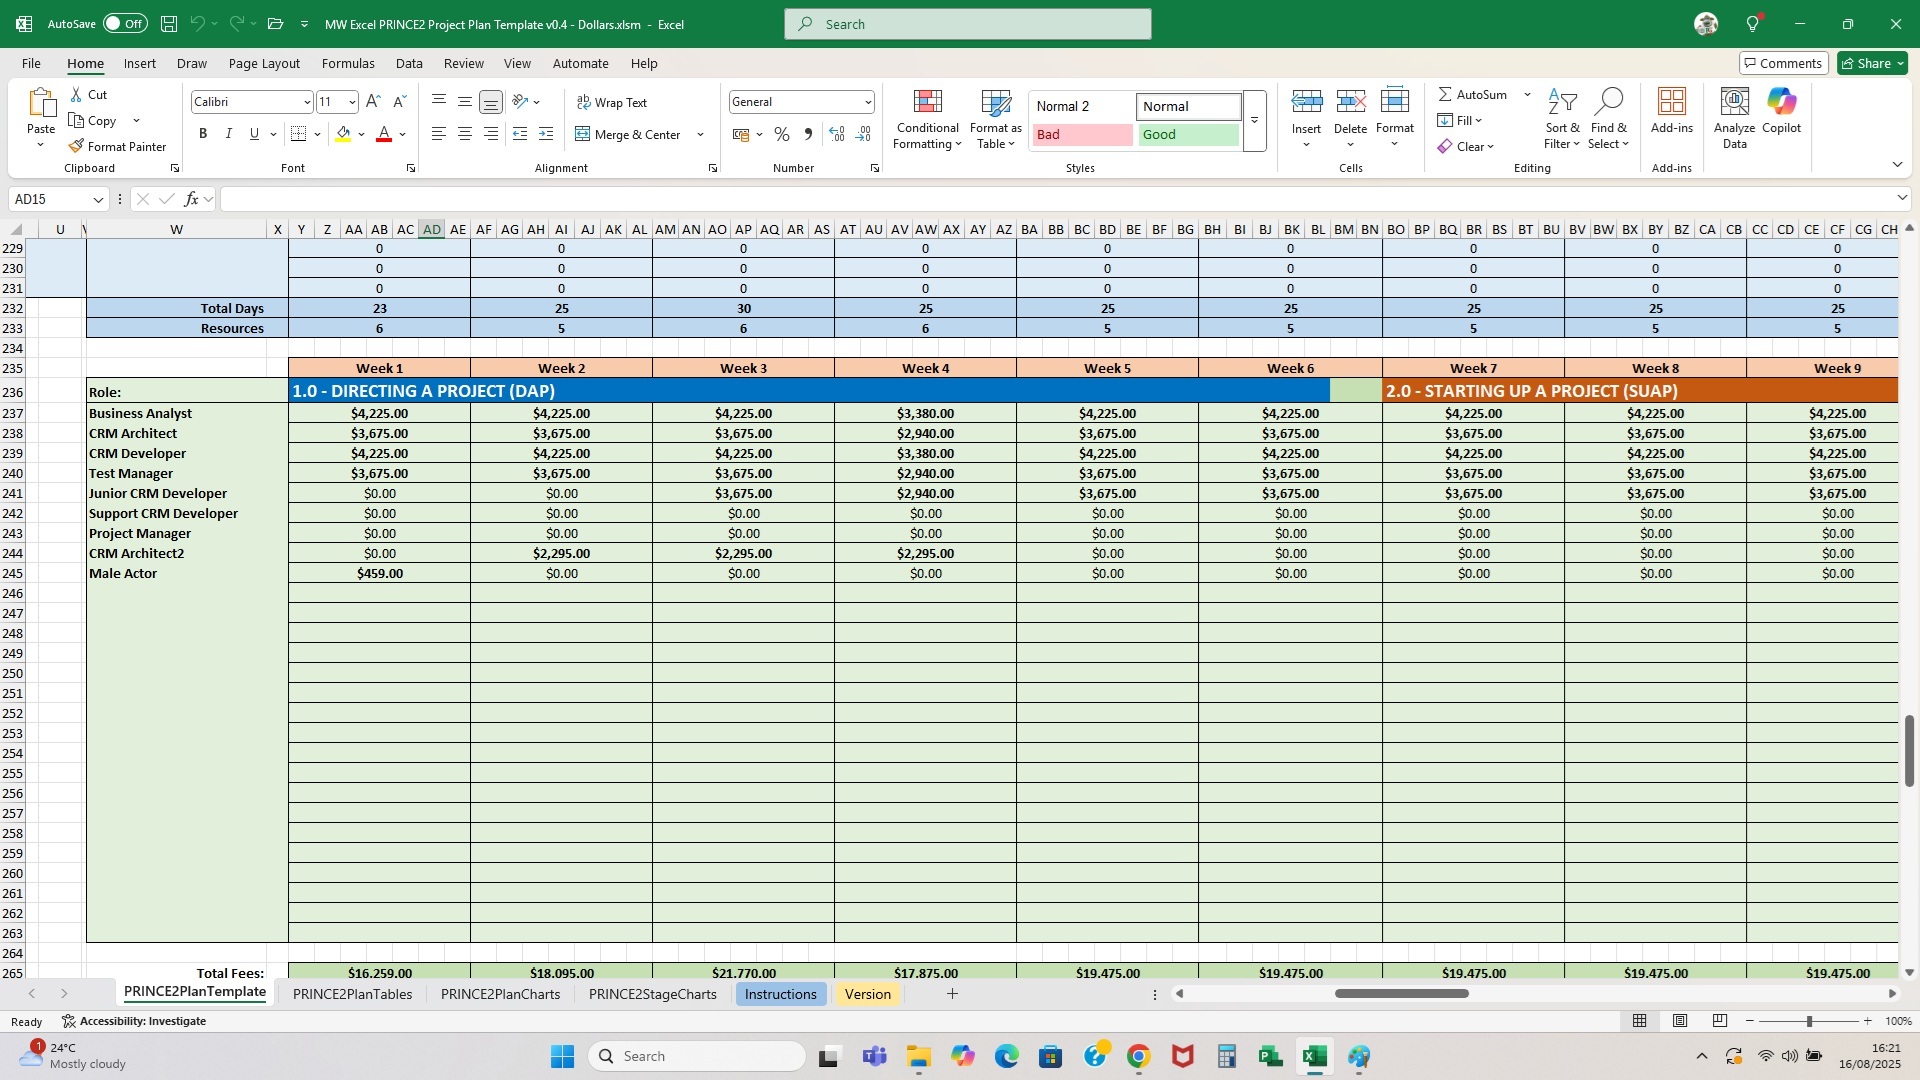The image size is (1920, 1080).
Task: Toggle Wrap Text on
Action: (x=611, y=102)
